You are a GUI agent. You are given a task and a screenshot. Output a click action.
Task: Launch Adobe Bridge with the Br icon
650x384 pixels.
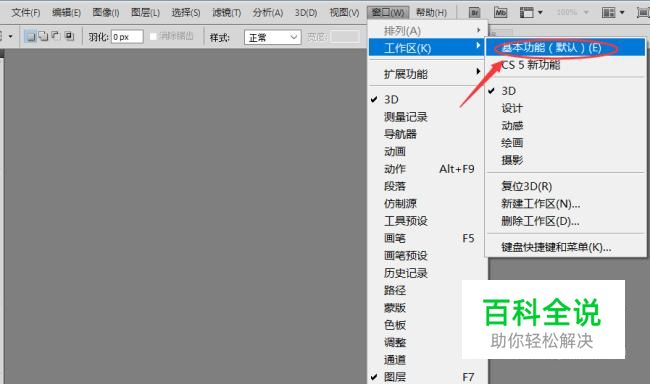pyautogui.click(x=474, y=12)
